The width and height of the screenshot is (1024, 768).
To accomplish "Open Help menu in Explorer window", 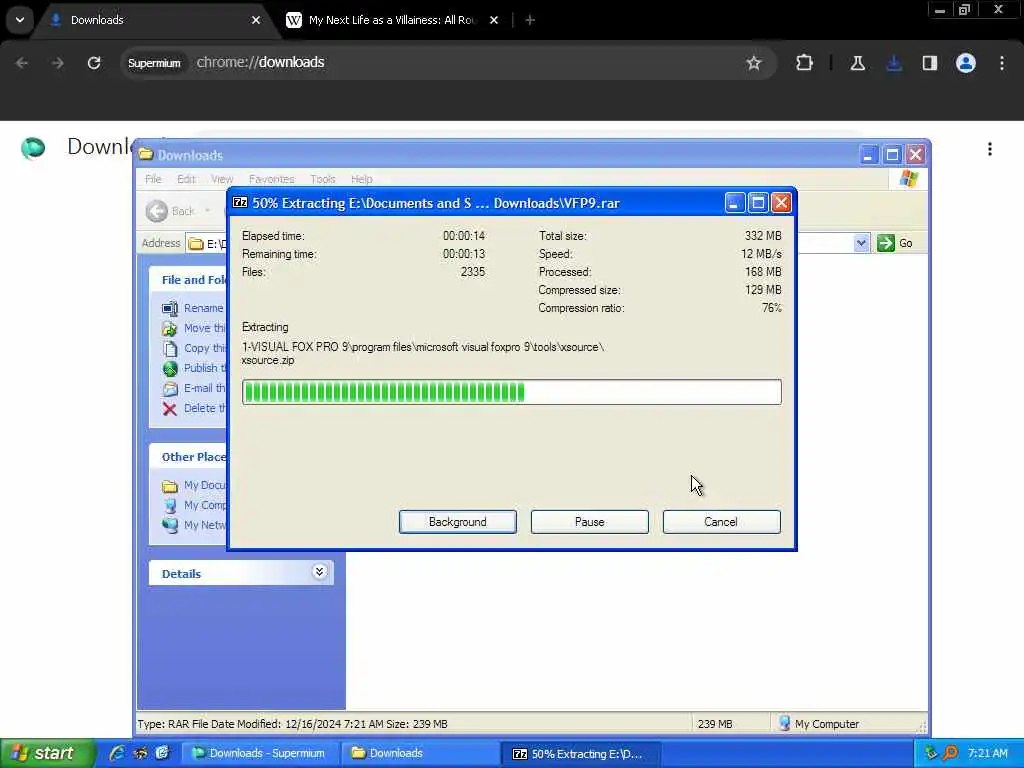I will coord(361,179).
